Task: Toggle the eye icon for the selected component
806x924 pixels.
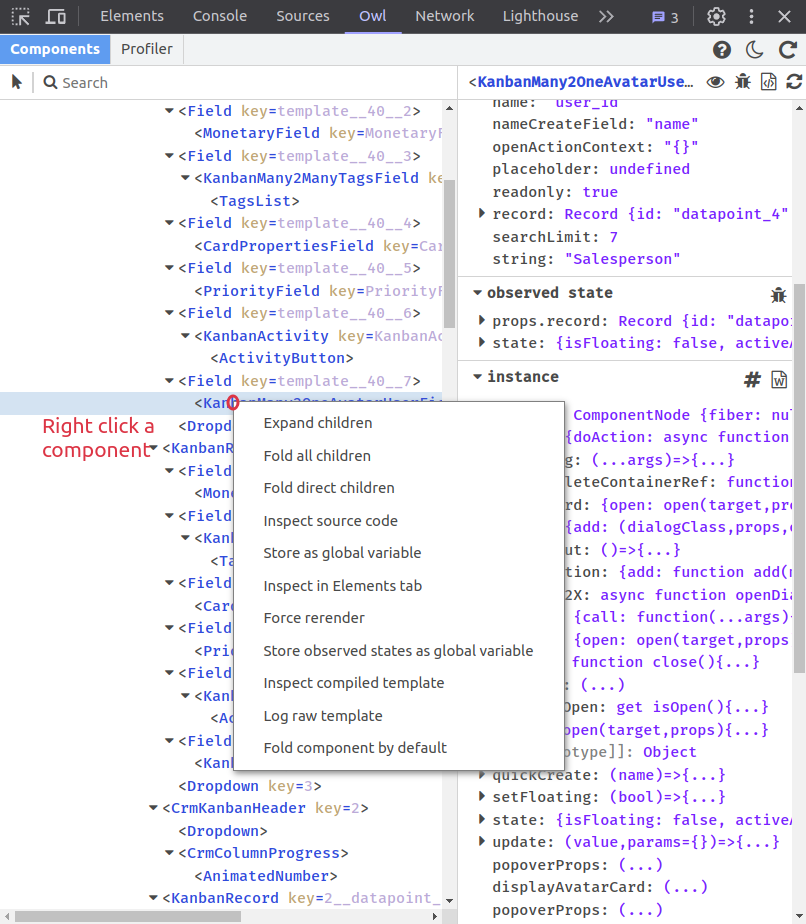Action: [x=715, y=82]
